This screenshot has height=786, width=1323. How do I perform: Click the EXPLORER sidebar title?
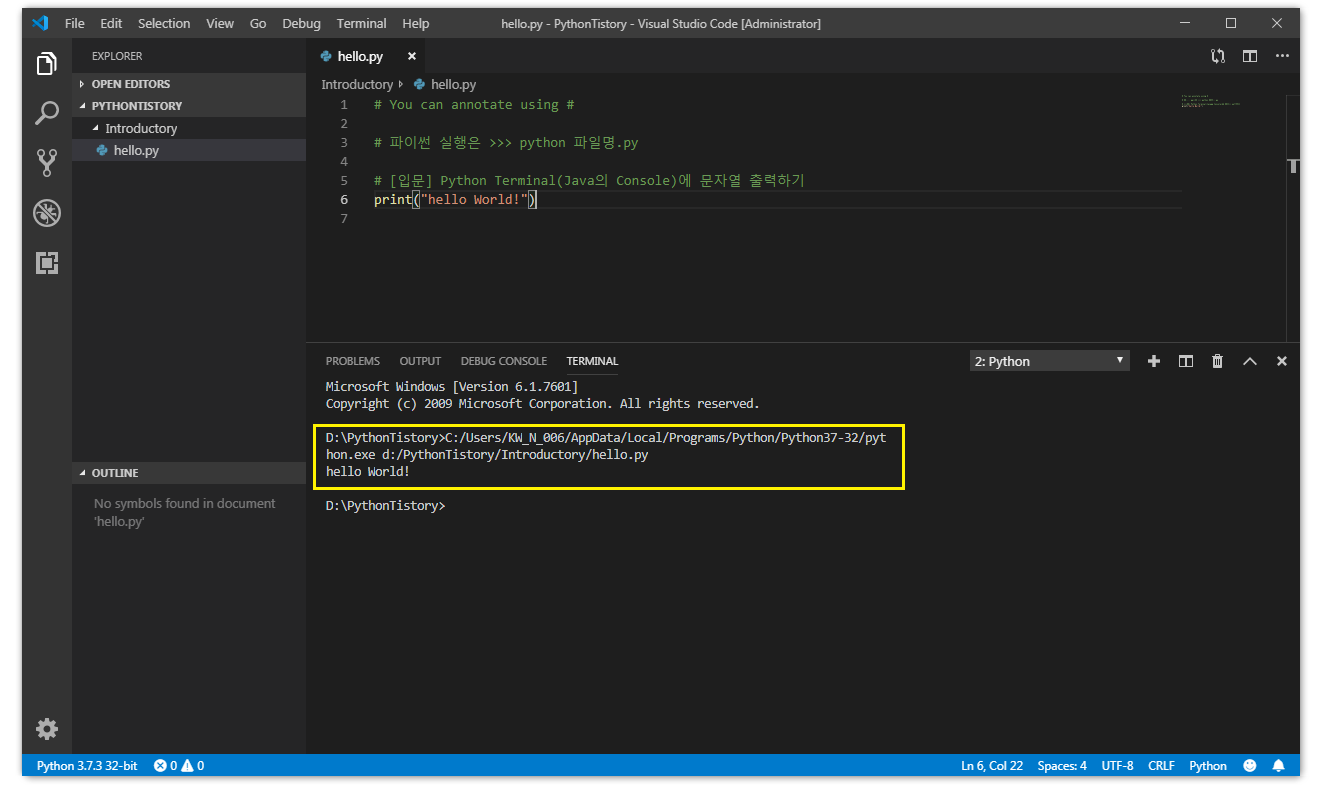coord(117,56)
